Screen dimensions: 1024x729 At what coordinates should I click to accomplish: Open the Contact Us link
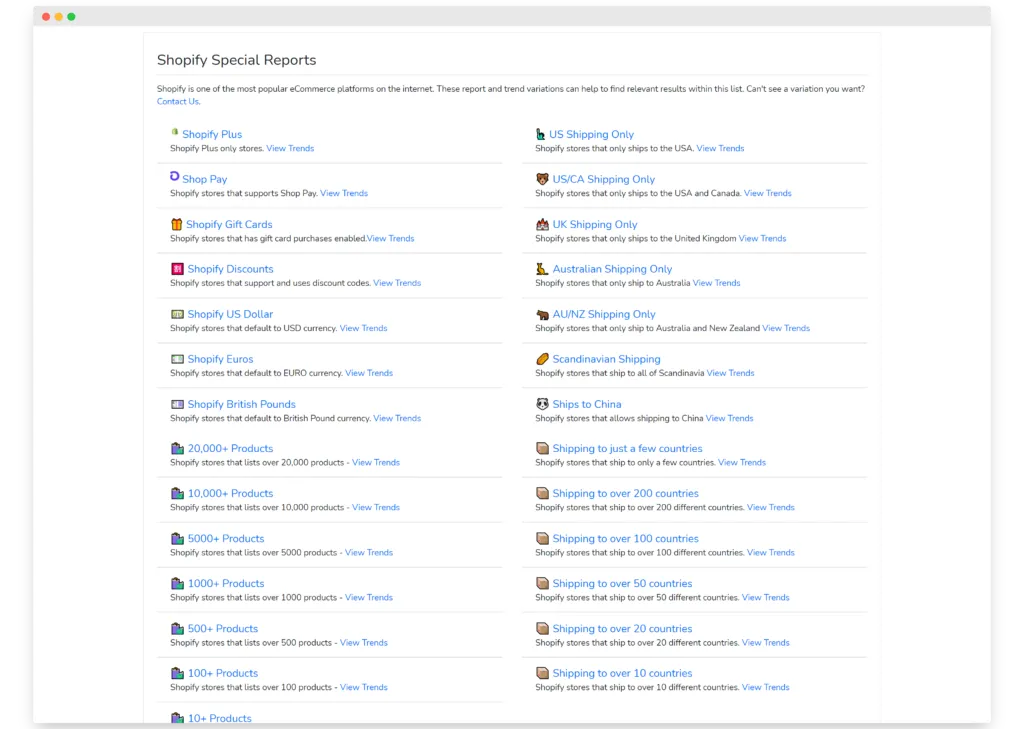coord(177,101)
